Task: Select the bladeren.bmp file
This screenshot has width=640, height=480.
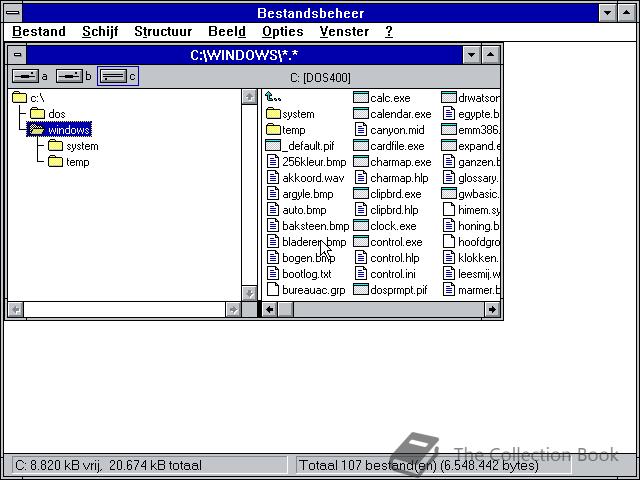Action: 306,242
